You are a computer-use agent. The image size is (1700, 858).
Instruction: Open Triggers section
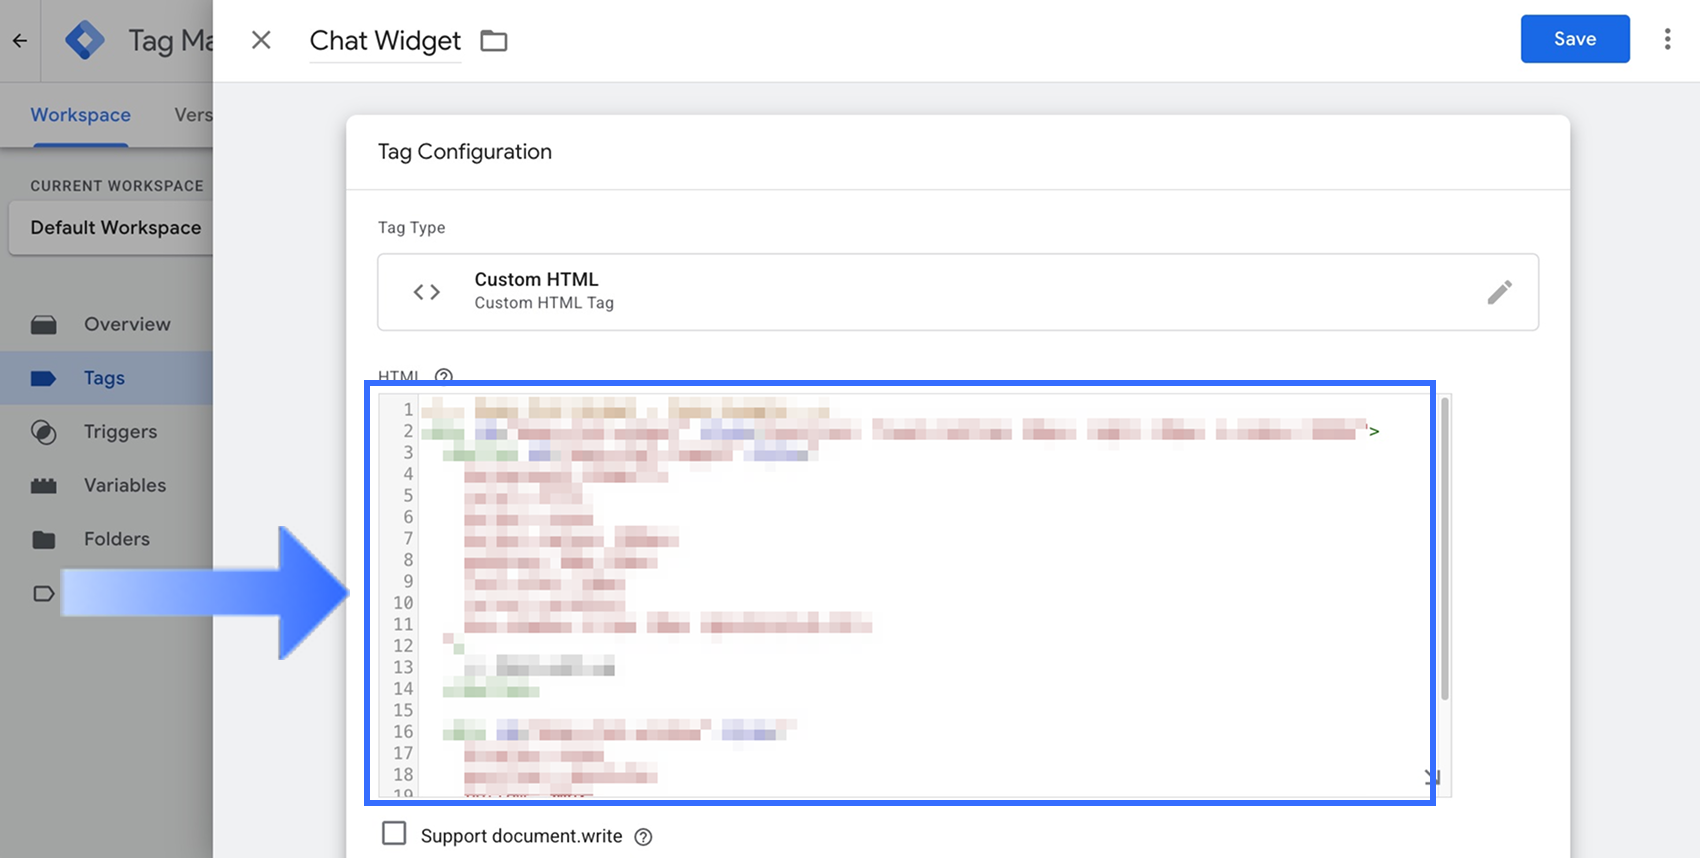coord(120,432)
